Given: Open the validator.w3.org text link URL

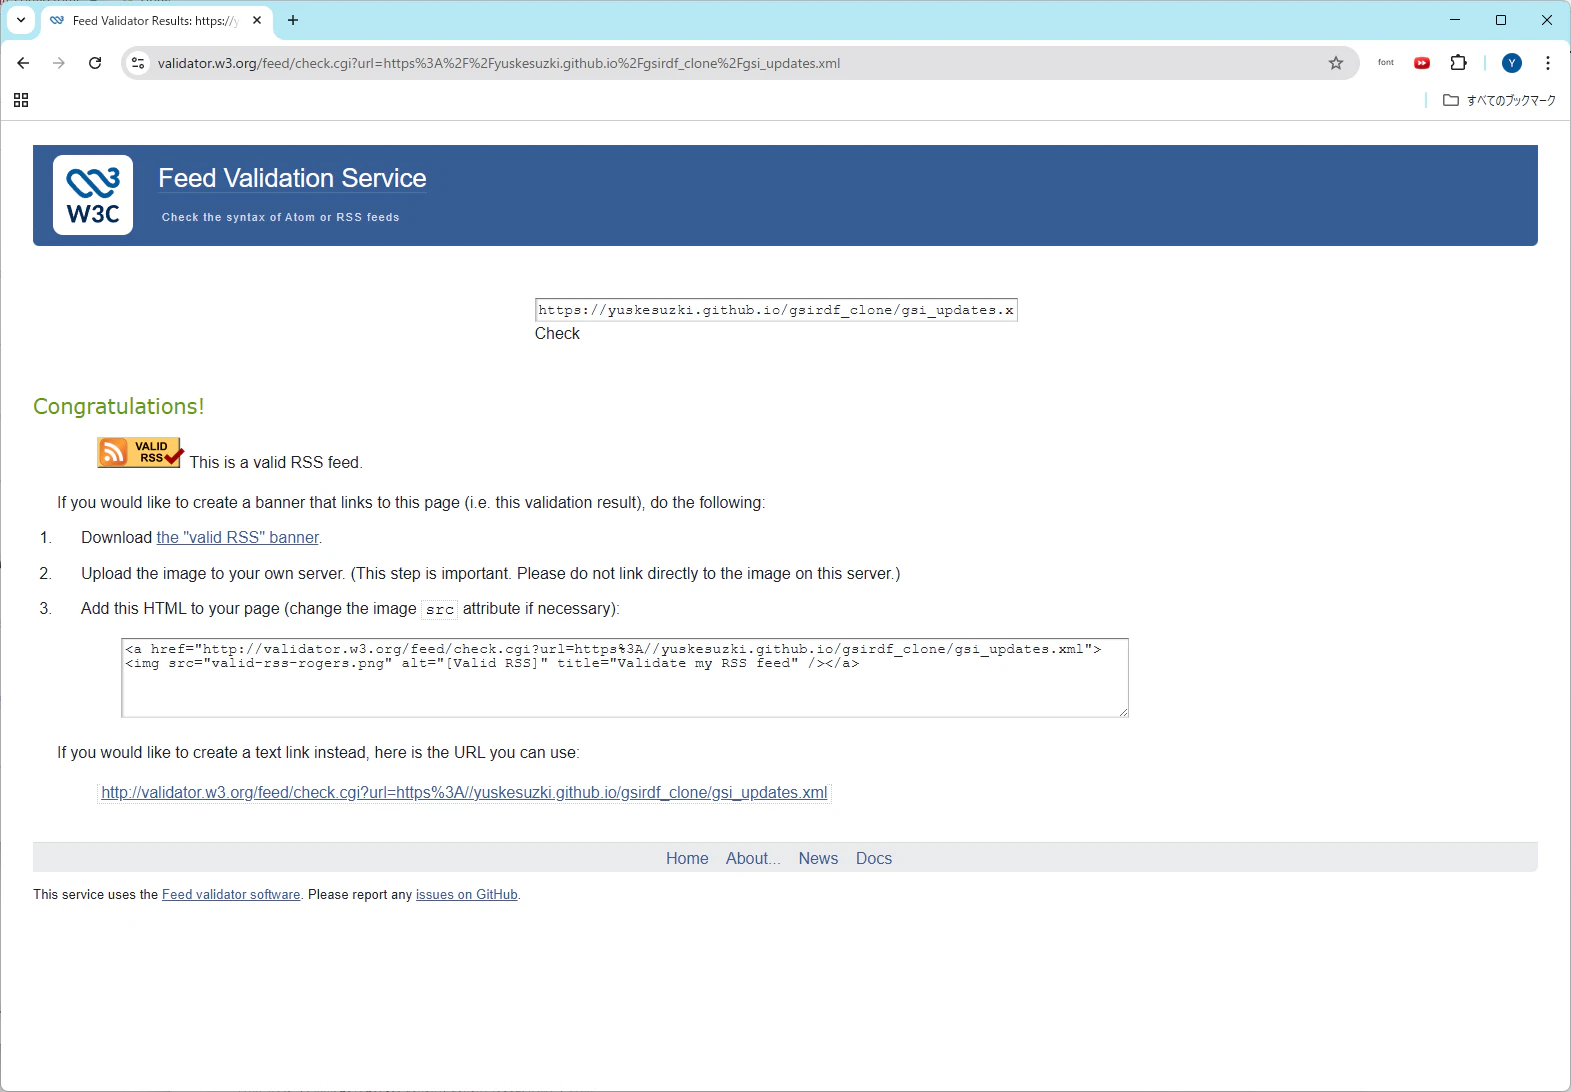Looking at the screenshot, I should tap(464, 793).
